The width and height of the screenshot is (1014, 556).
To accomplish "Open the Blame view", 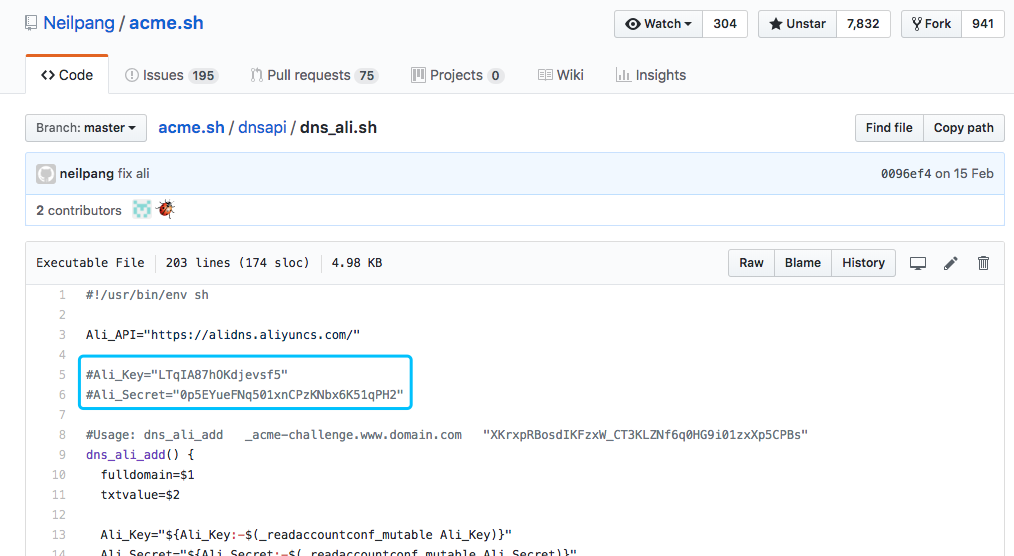I will point(802,263).
